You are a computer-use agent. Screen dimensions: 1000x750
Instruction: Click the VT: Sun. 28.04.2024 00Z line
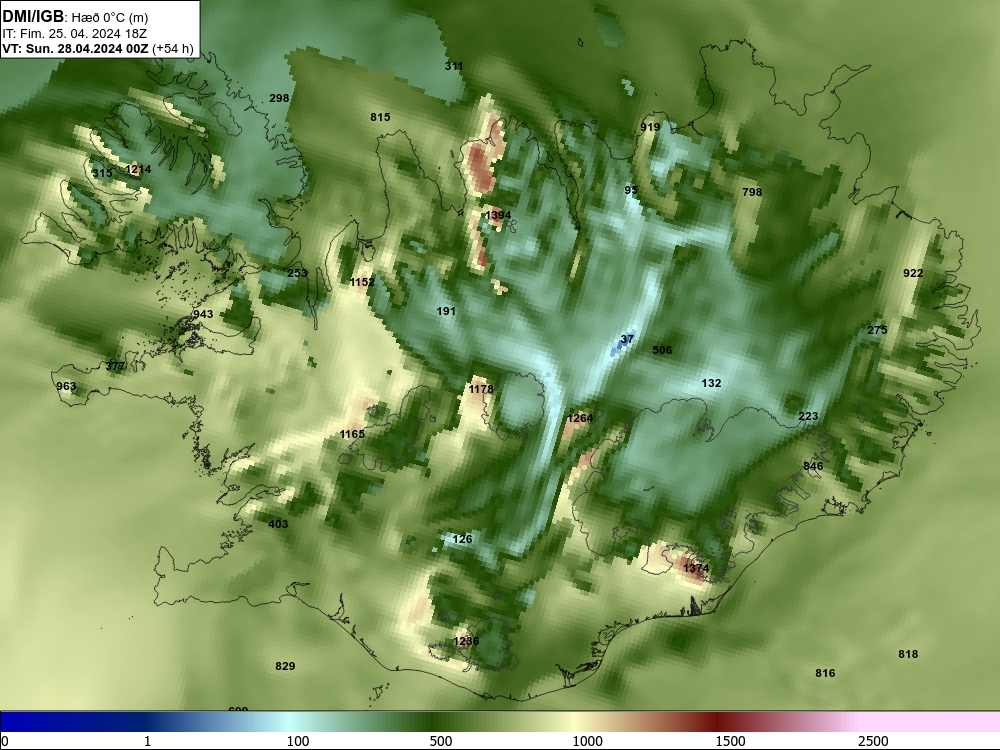98,48
